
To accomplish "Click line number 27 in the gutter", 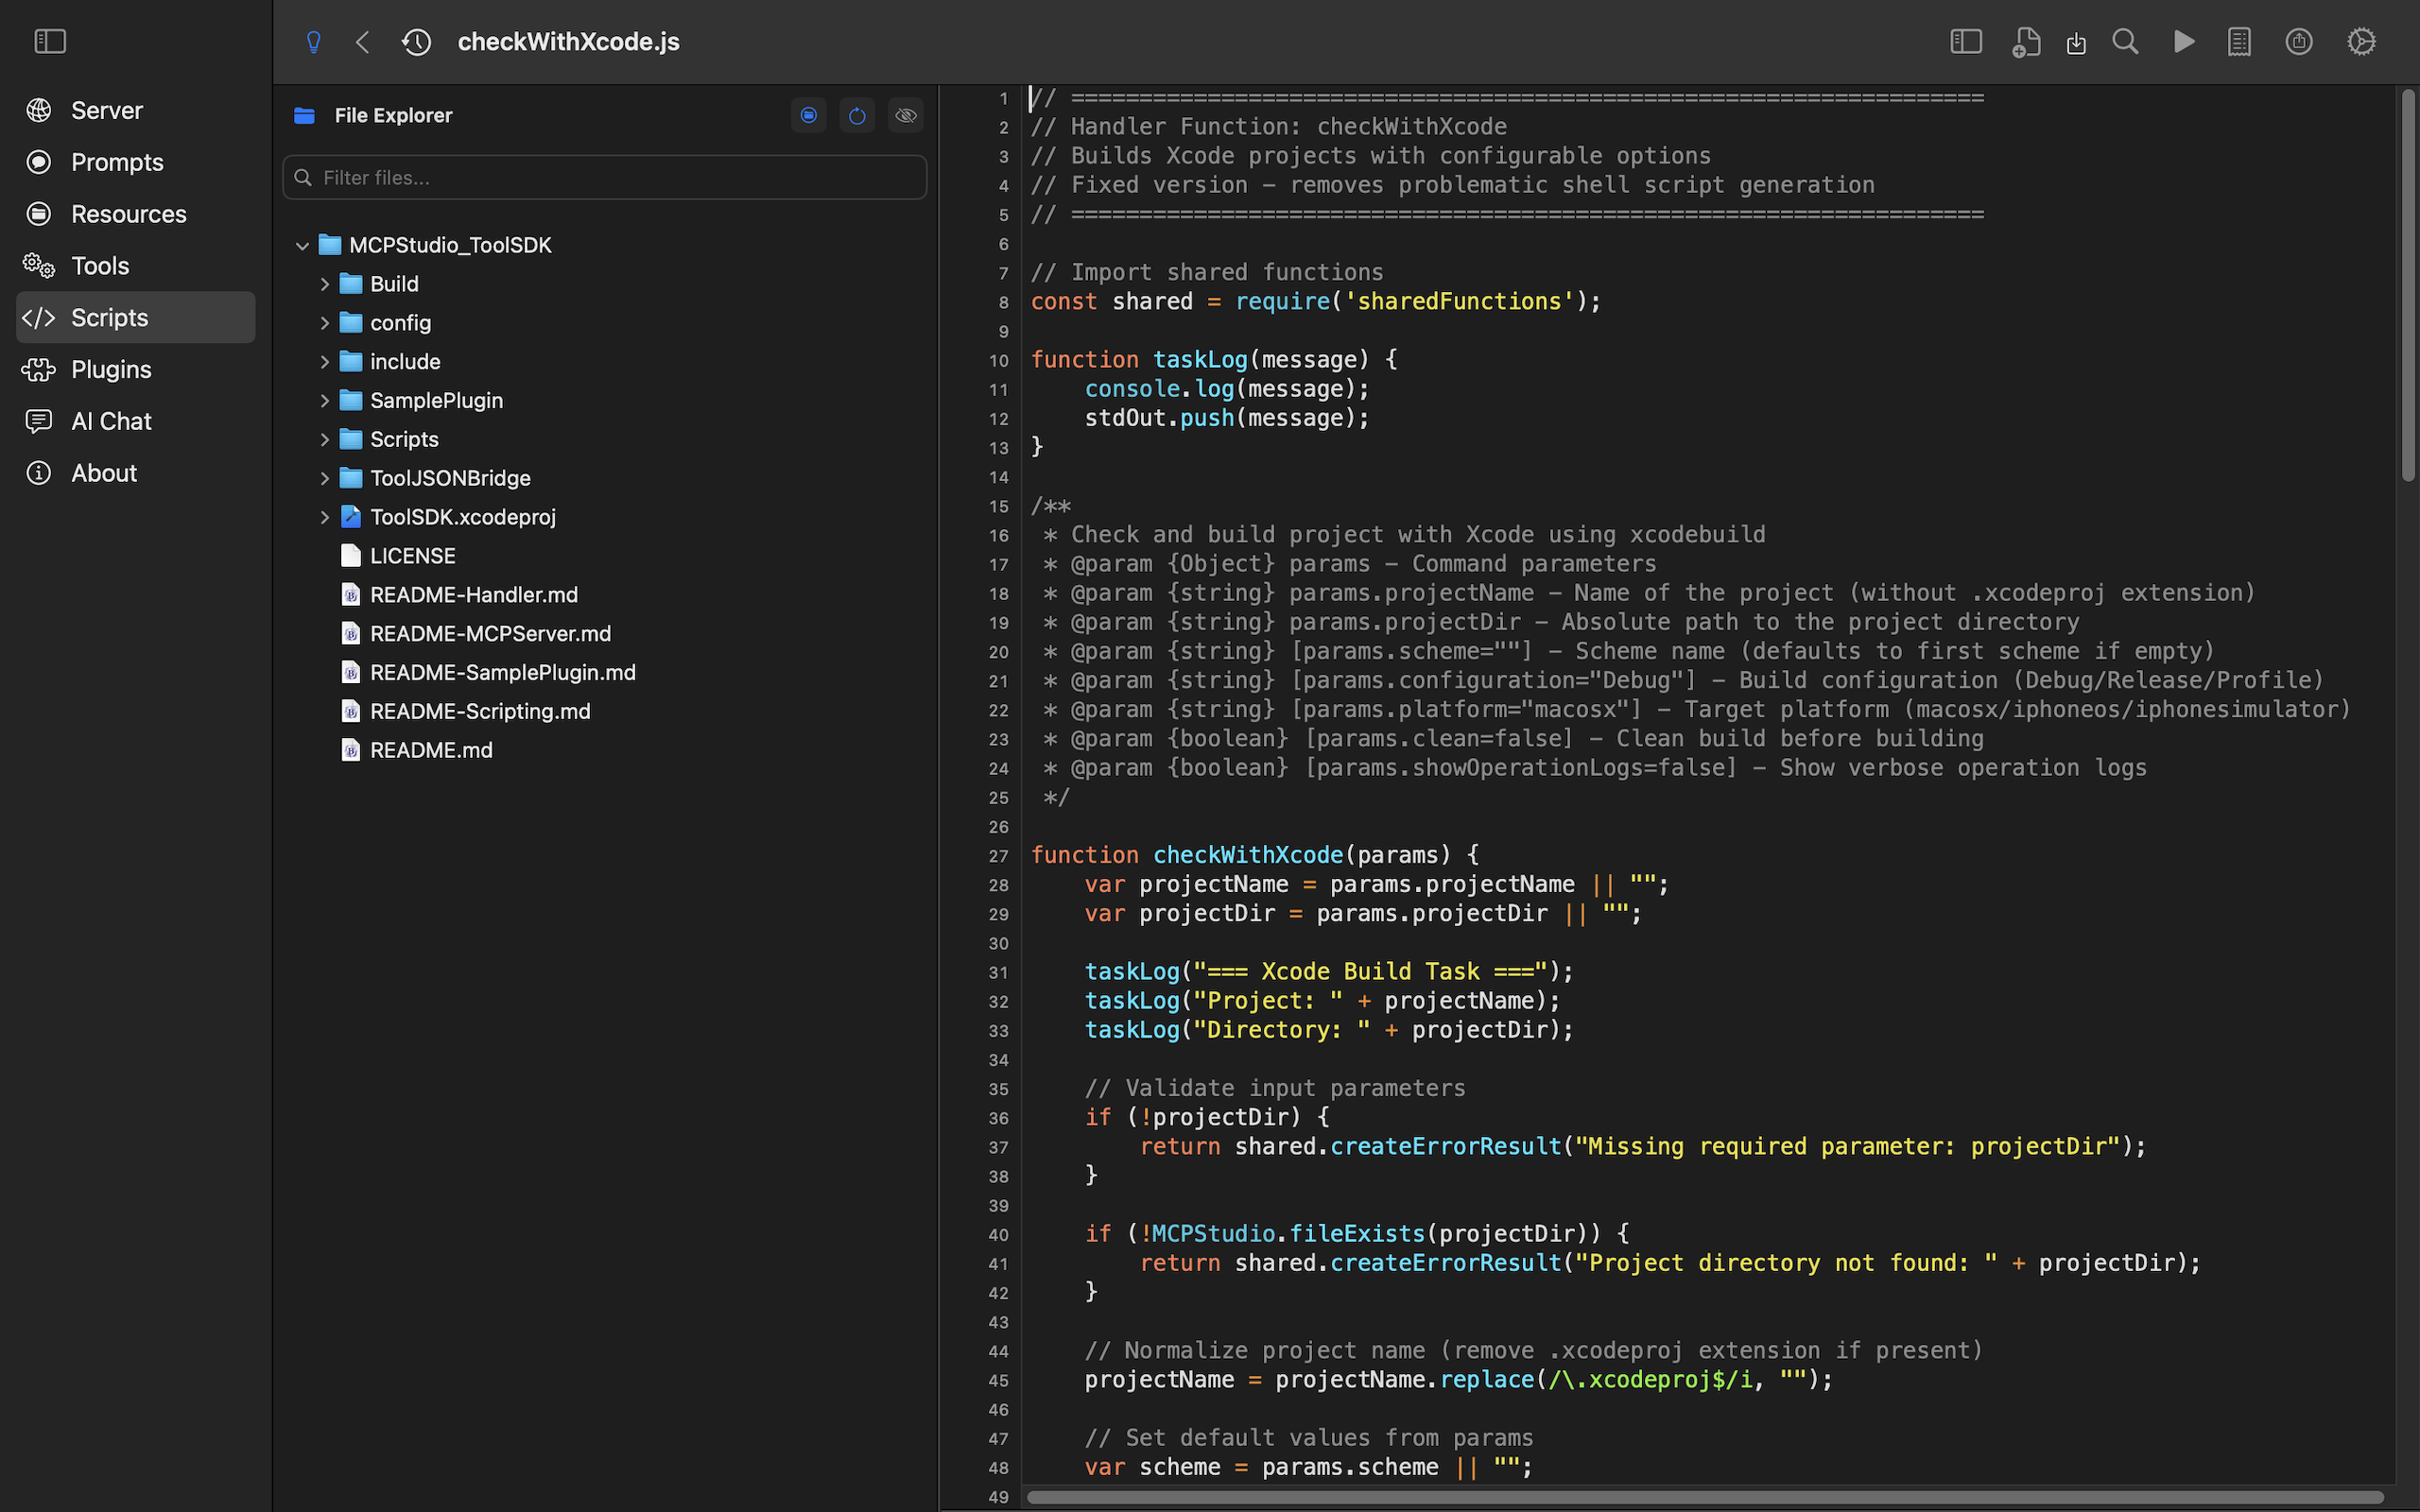I will (998, 856).
